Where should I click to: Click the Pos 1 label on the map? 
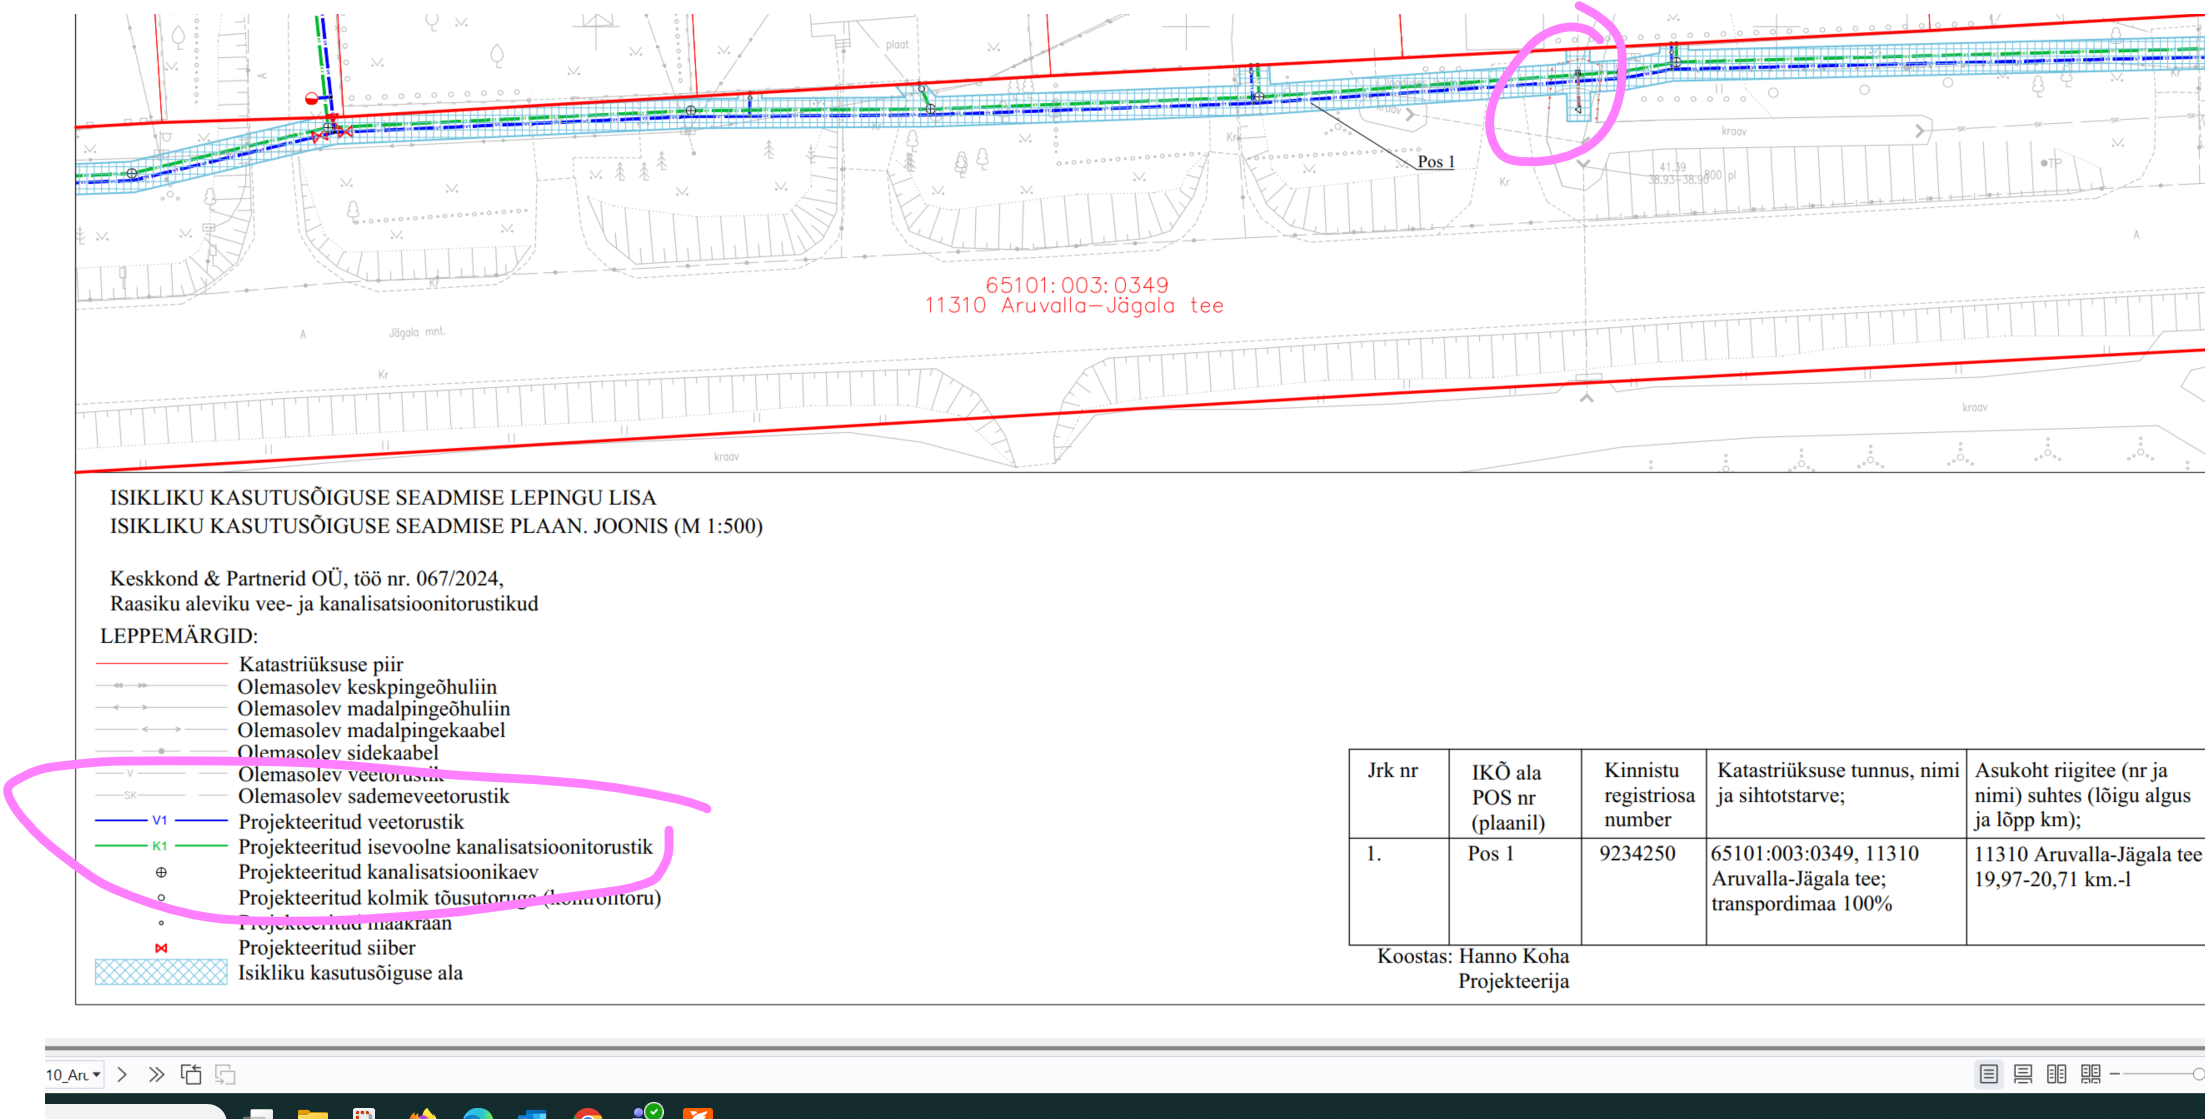[x=1436, y=162]
